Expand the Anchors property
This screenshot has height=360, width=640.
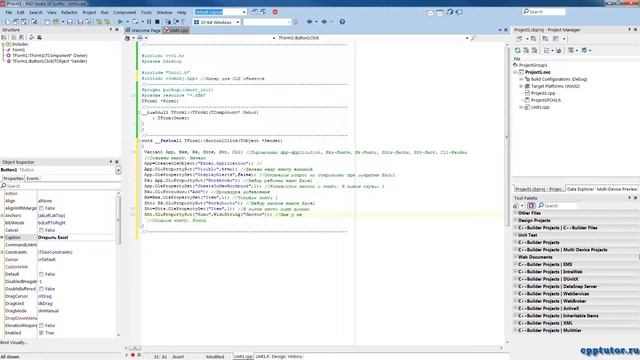click(2, 216)
